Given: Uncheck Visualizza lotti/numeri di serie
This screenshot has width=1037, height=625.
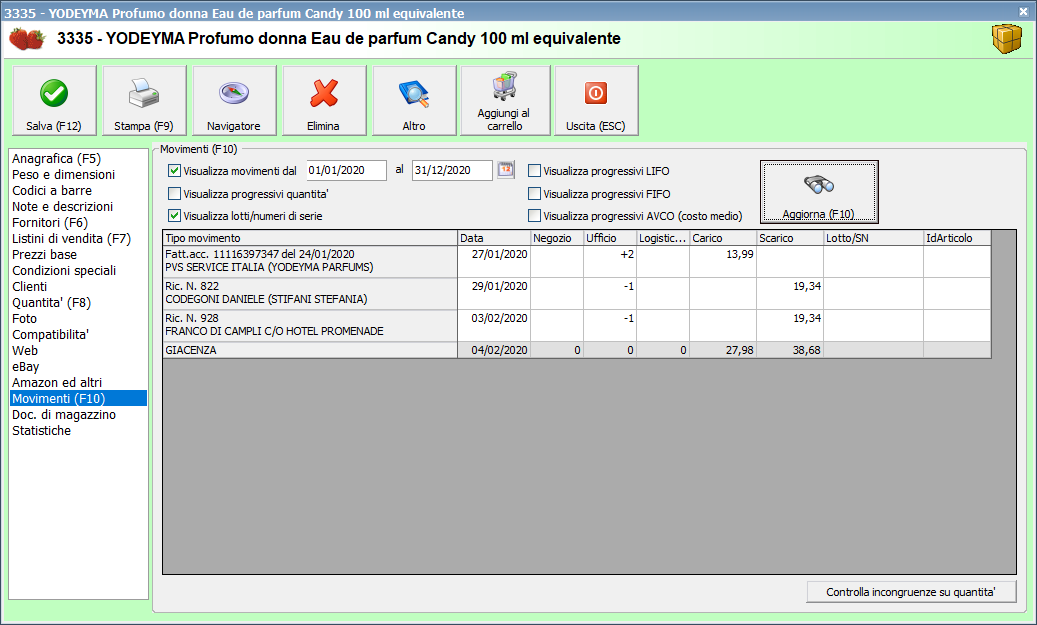Looking at the screenshot, I should click(x=175, y=216).
